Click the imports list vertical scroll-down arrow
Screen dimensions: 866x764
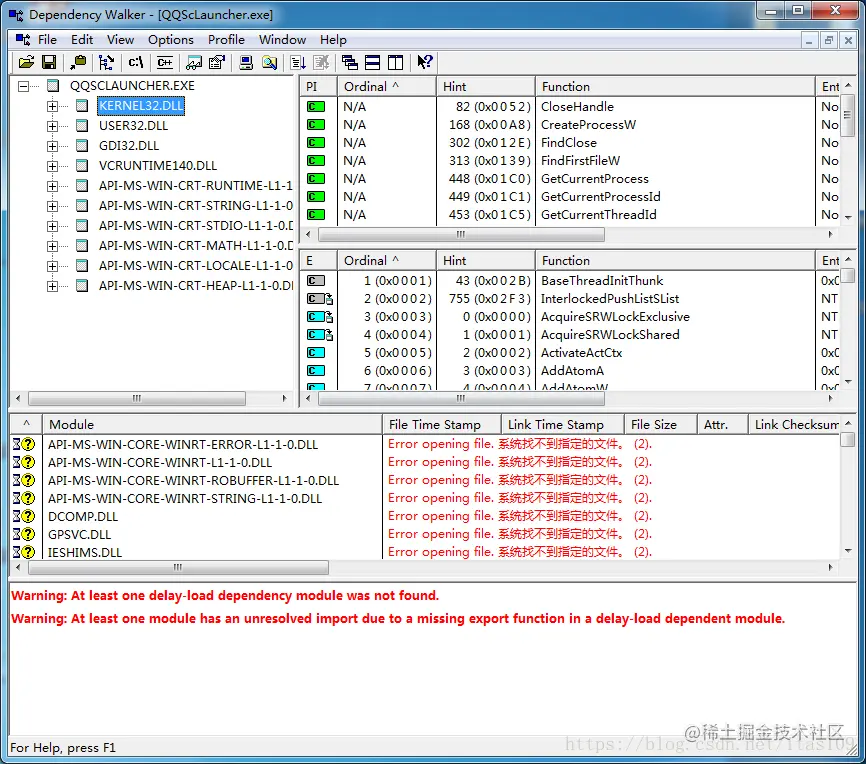tap(848, 218)
